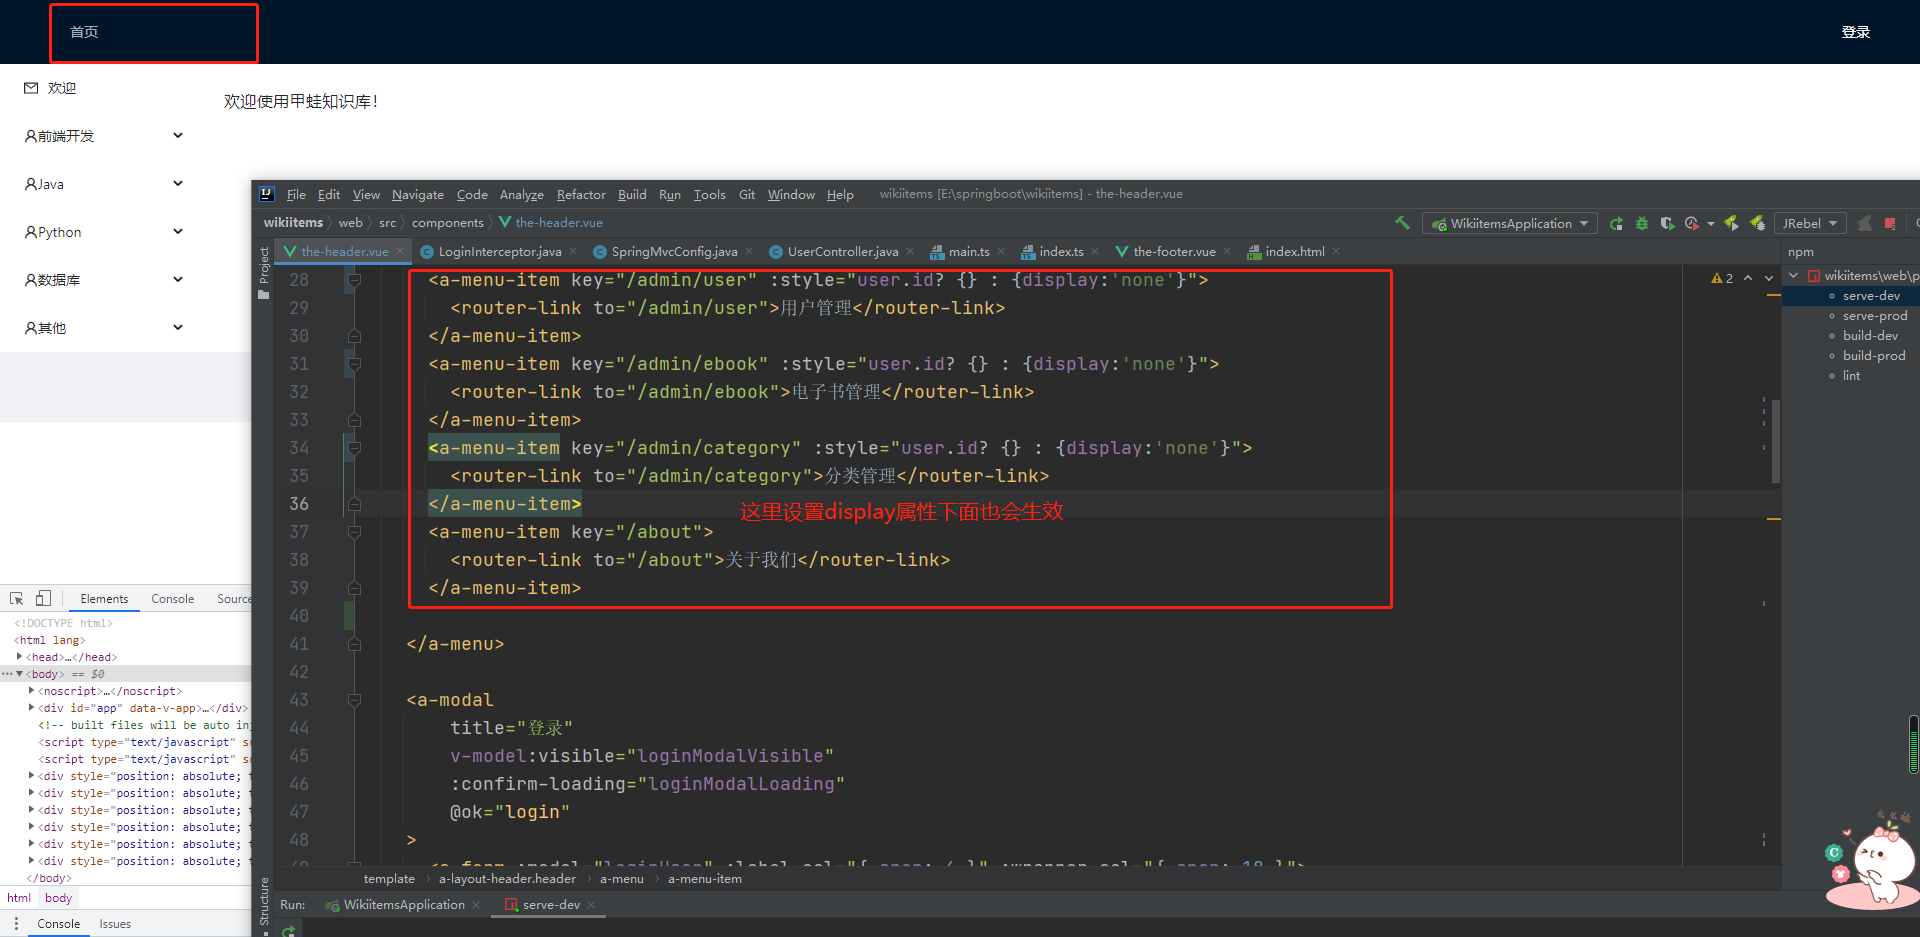The height and width of the screenshot is (937, 1920).
Task: Open the Project tool window sidebar button
Action: click(x=264, y=272)
